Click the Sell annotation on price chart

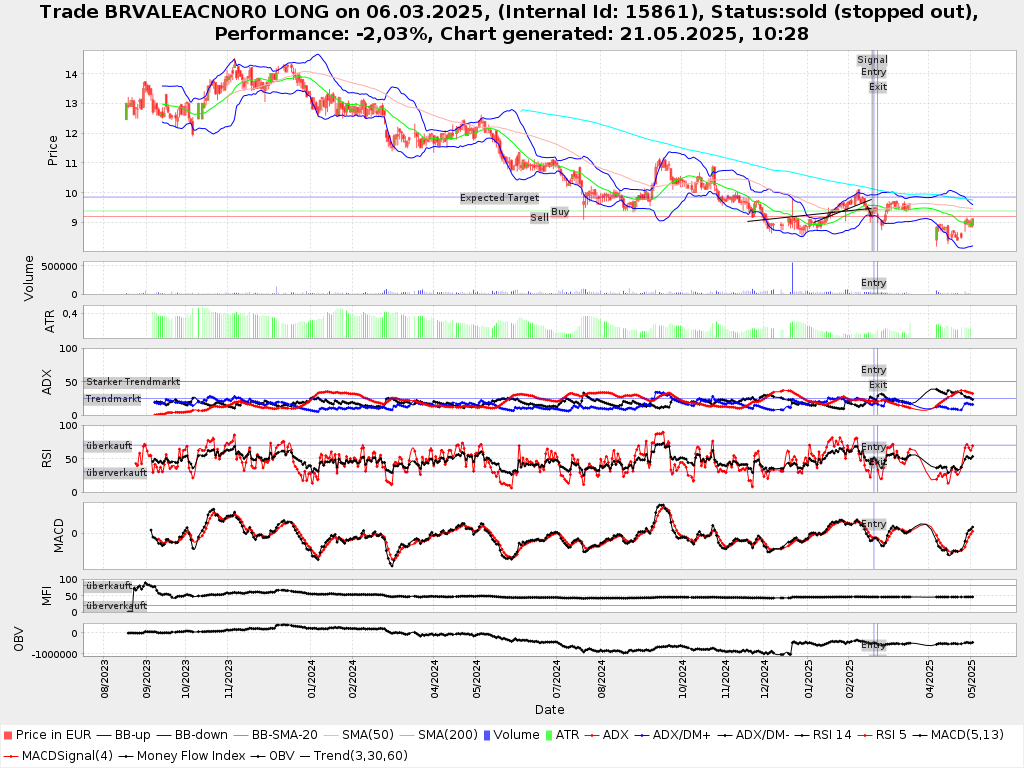pyautogui.click(x=539, y=217)
